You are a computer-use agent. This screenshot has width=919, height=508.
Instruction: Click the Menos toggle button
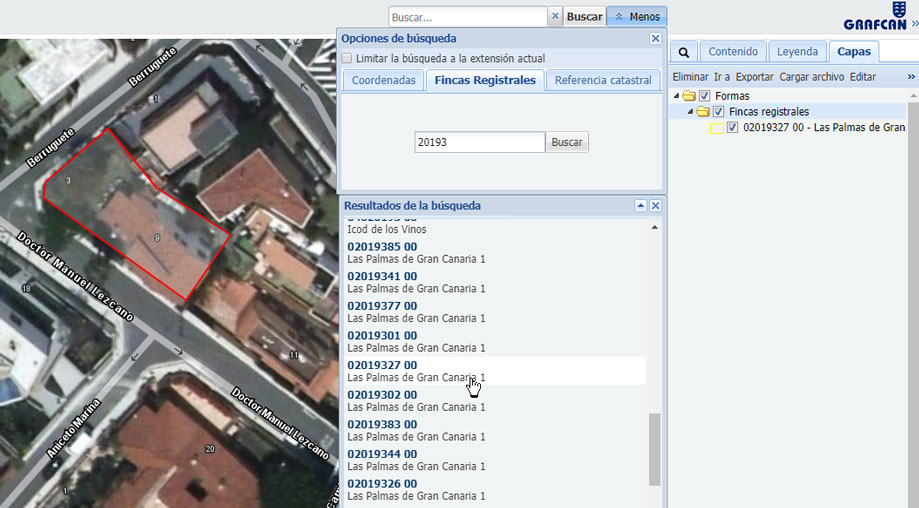[x=637, y=17]
